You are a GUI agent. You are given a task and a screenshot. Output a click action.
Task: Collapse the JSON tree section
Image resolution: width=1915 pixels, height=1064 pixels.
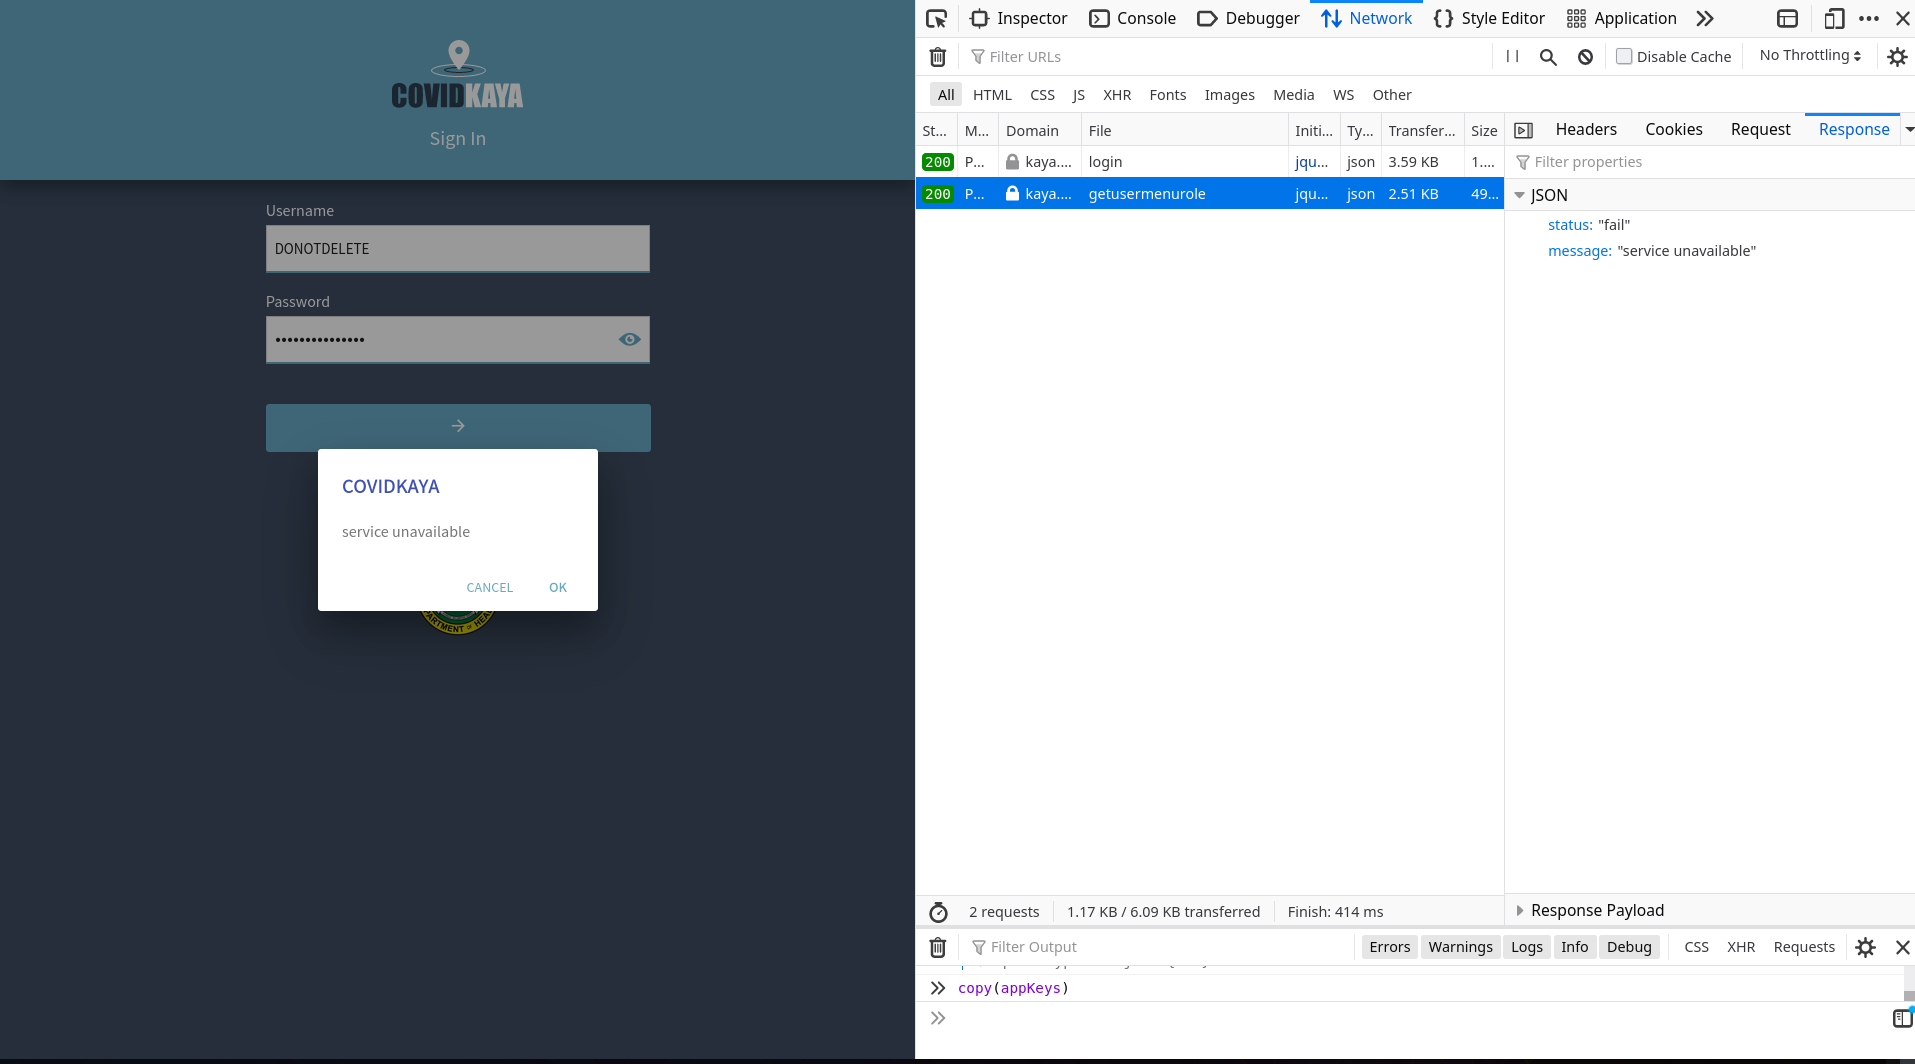[x=1520, y=196]
